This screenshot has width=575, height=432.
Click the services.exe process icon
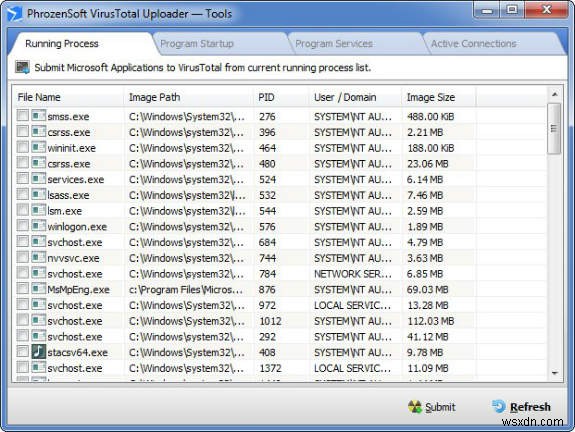(39, 179)
